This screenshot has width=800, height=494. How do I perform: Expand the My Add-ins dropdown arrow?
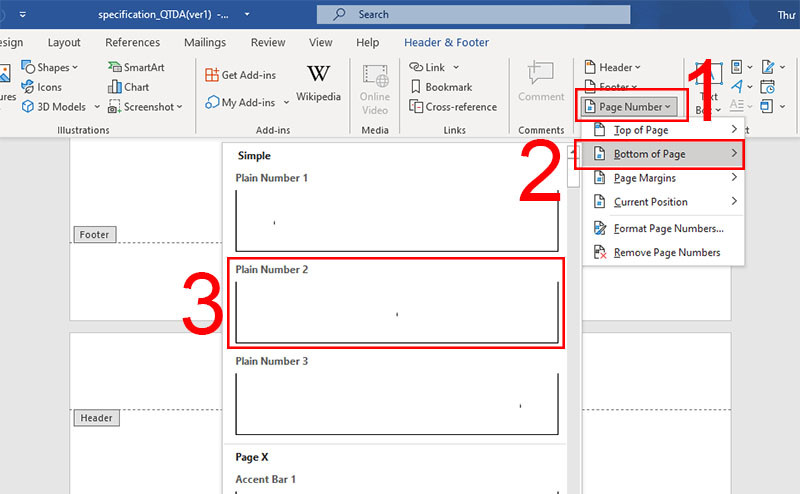tap(286, 103)
